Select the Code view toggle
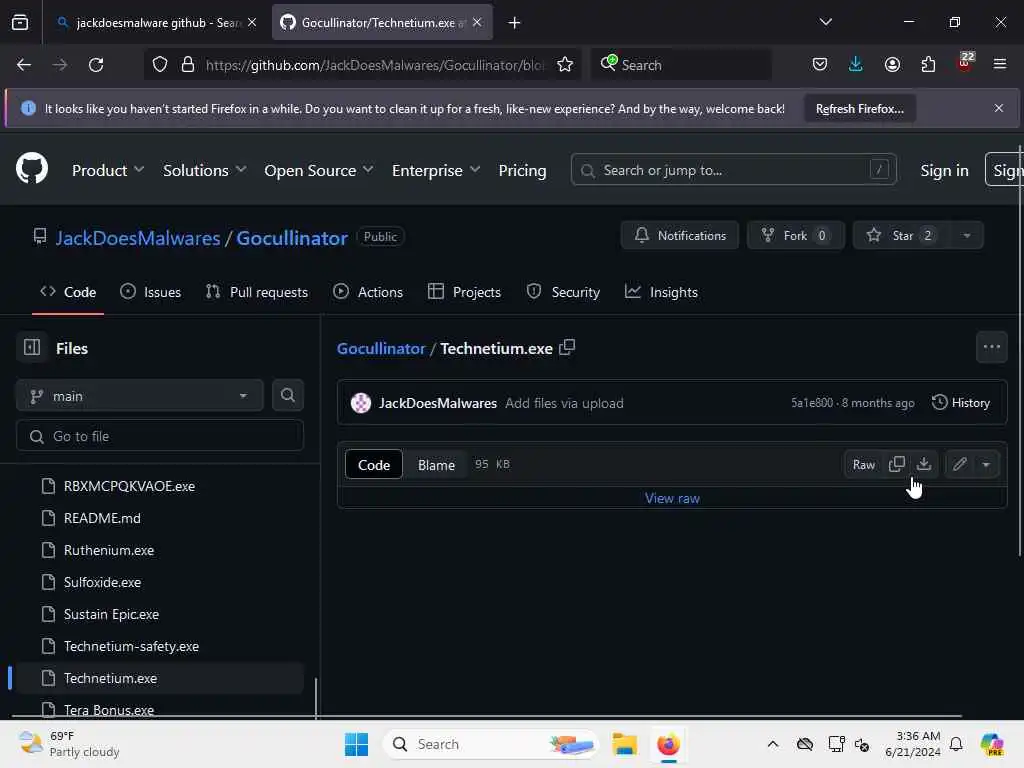The image size is (1024, 768). pyautogui.click(x=374, y=464)
